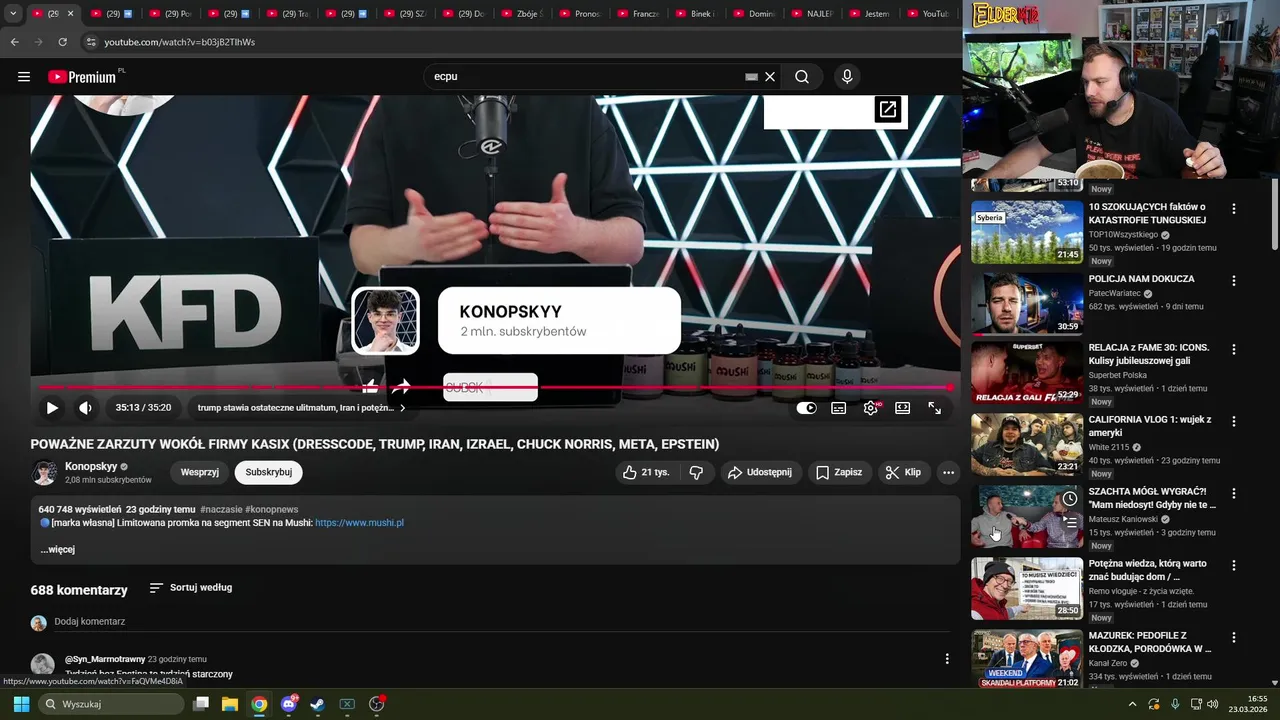Open 'MAZUREK: PEDOFILE Z KŁODZKA' video title

tap(1149, 642)
